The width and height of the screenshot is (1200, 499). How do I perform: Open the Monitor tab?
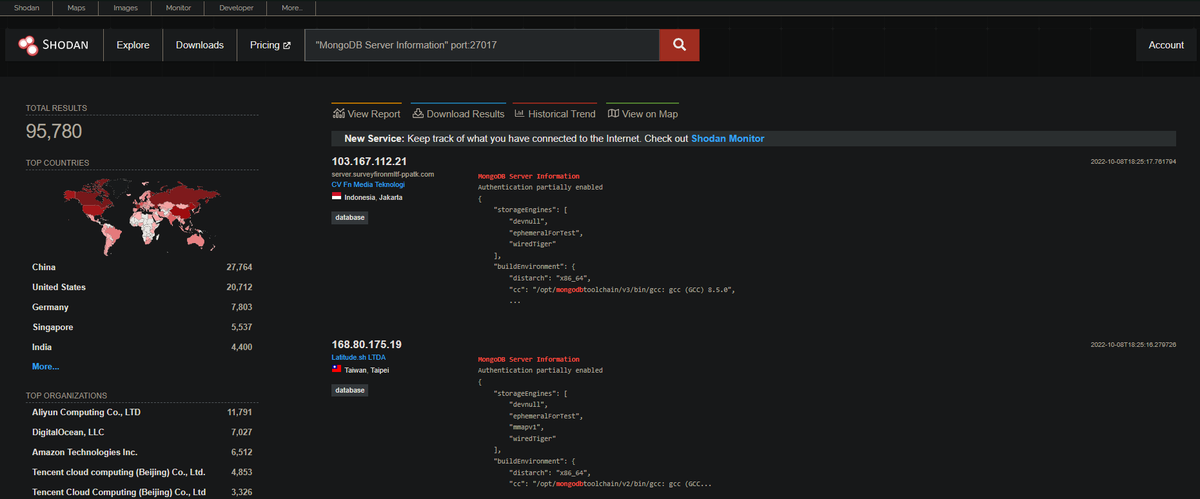[178, 7]
